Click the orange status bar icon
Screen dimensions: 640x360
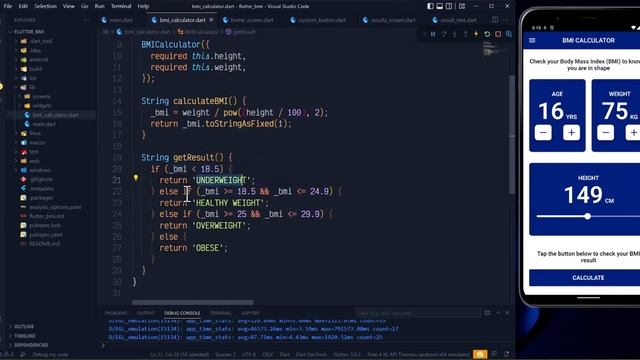coord(480,354)
